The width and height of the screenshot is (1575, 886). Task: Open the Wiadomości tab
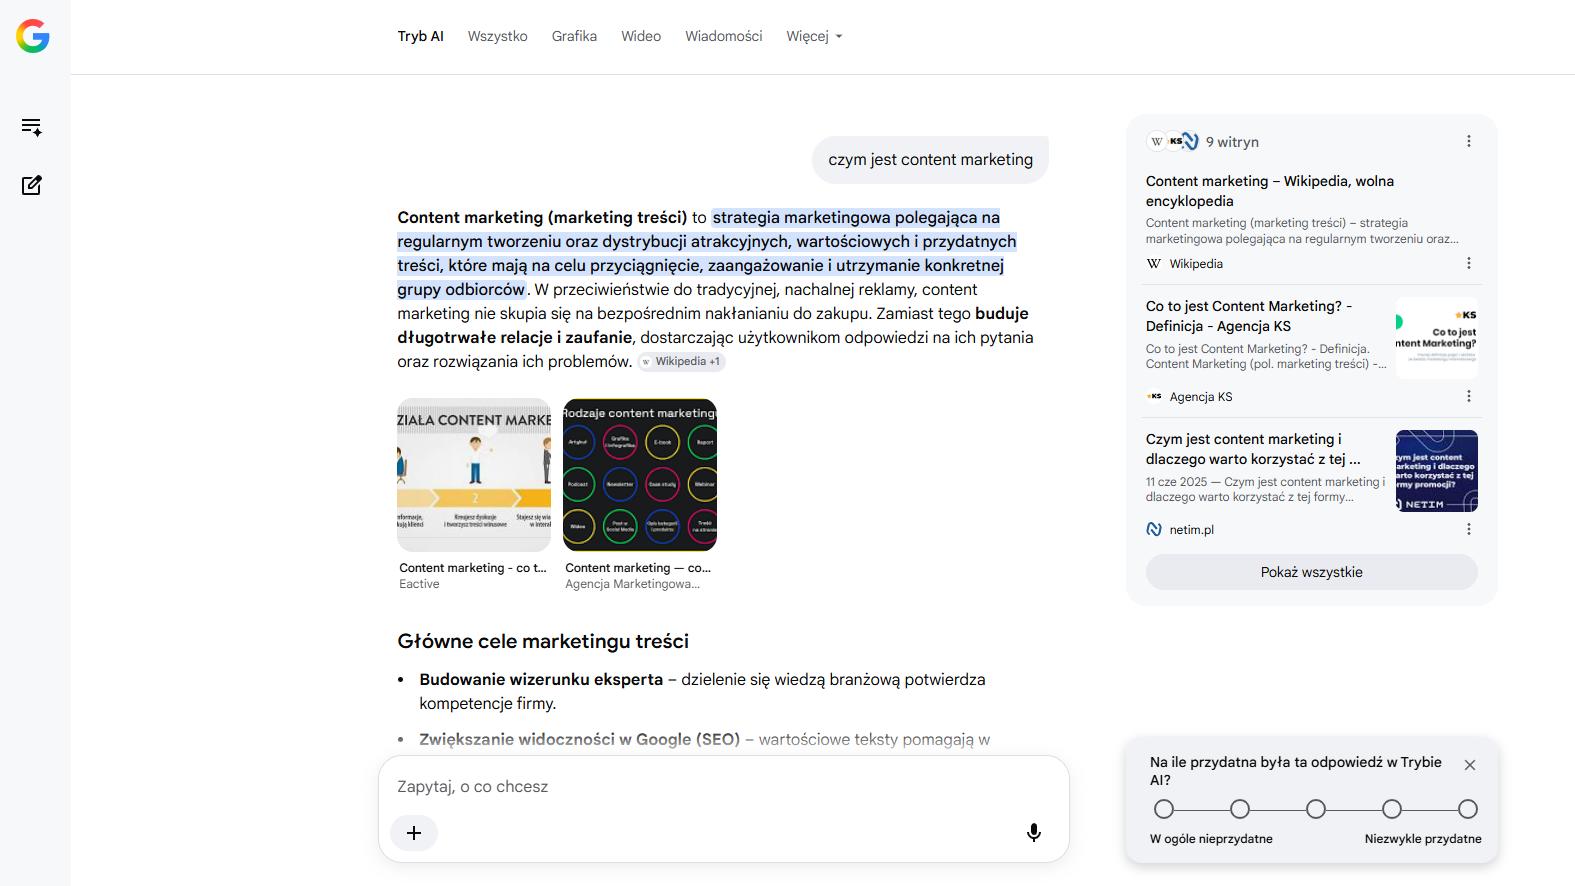pyautogui.click(x=723, y=36)
